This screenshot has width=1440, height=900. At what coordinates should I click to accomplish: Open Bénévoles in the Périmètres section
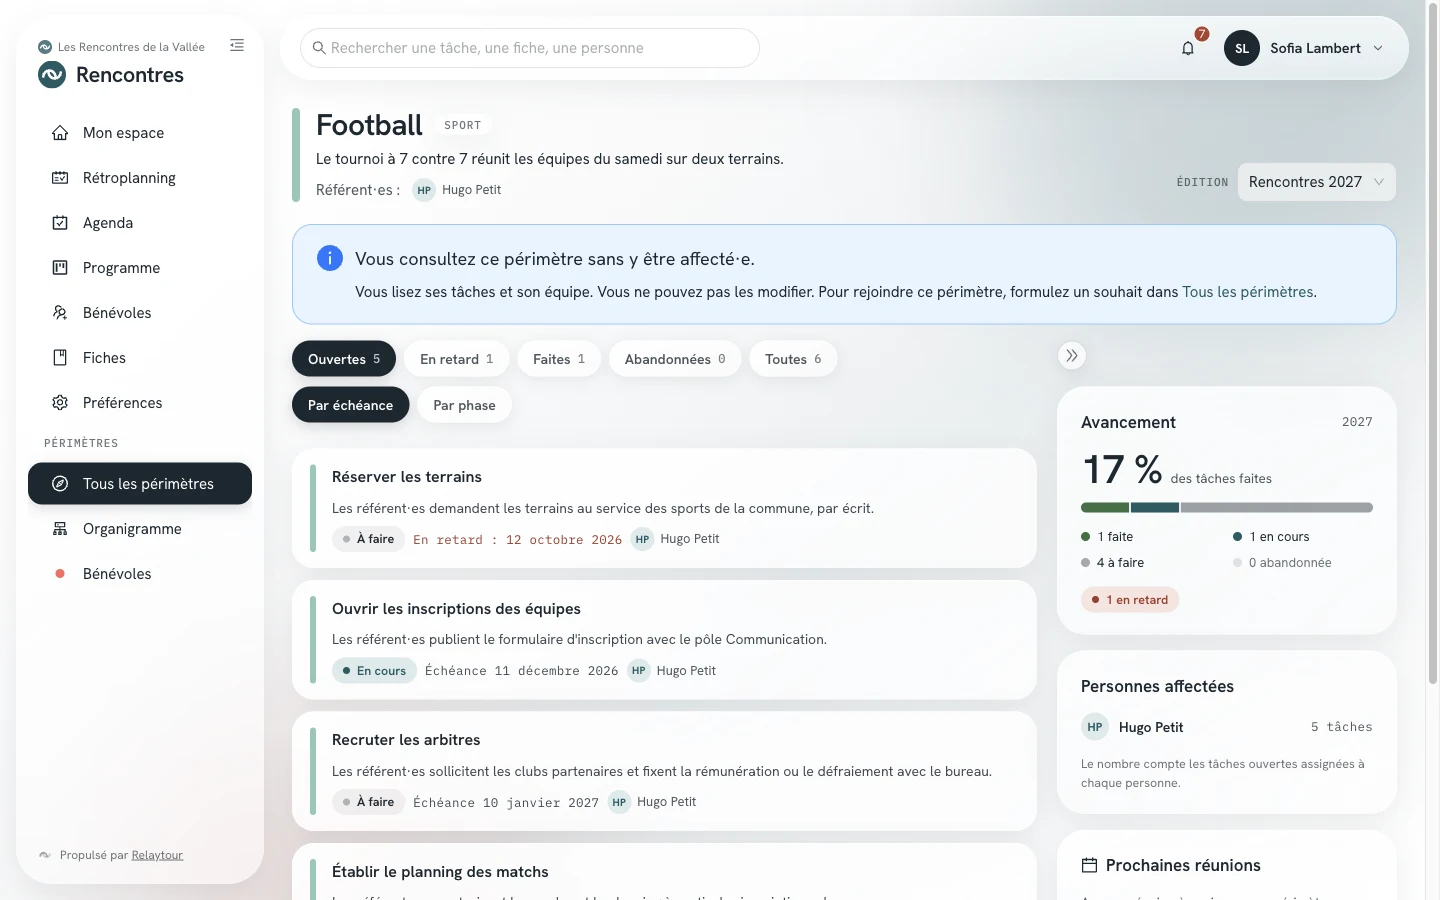[140, 574]
